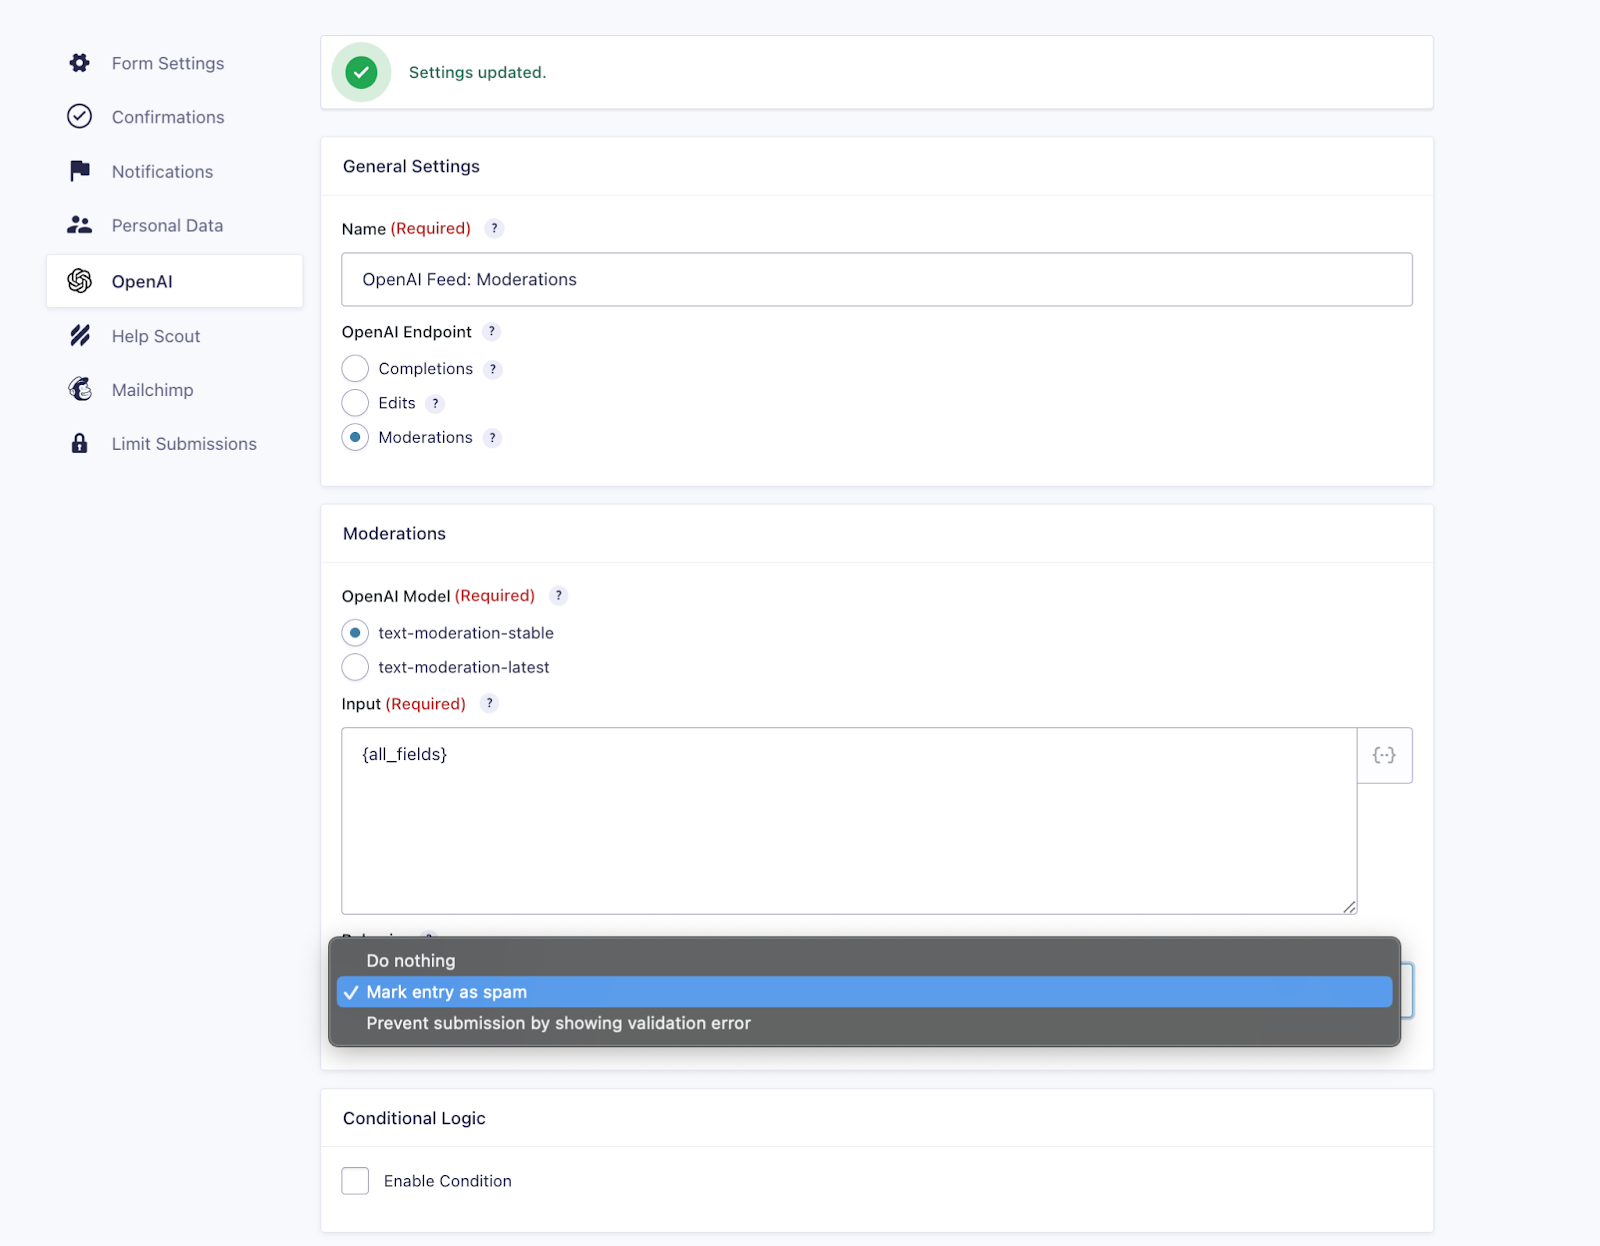This screenshot has width=1600, height=1246.
Task: Click the 'Moderations' section heading
Action: point(394,533)
